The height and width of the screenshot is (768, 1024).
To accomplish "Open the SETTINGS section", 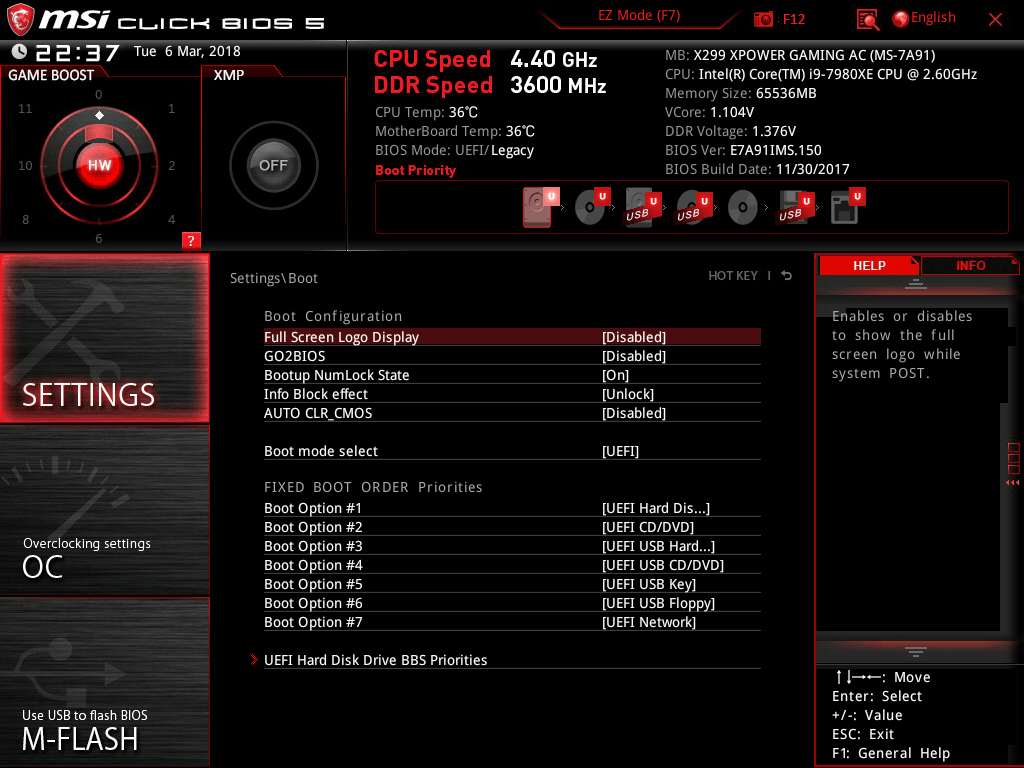I will (x=105, y=338).
